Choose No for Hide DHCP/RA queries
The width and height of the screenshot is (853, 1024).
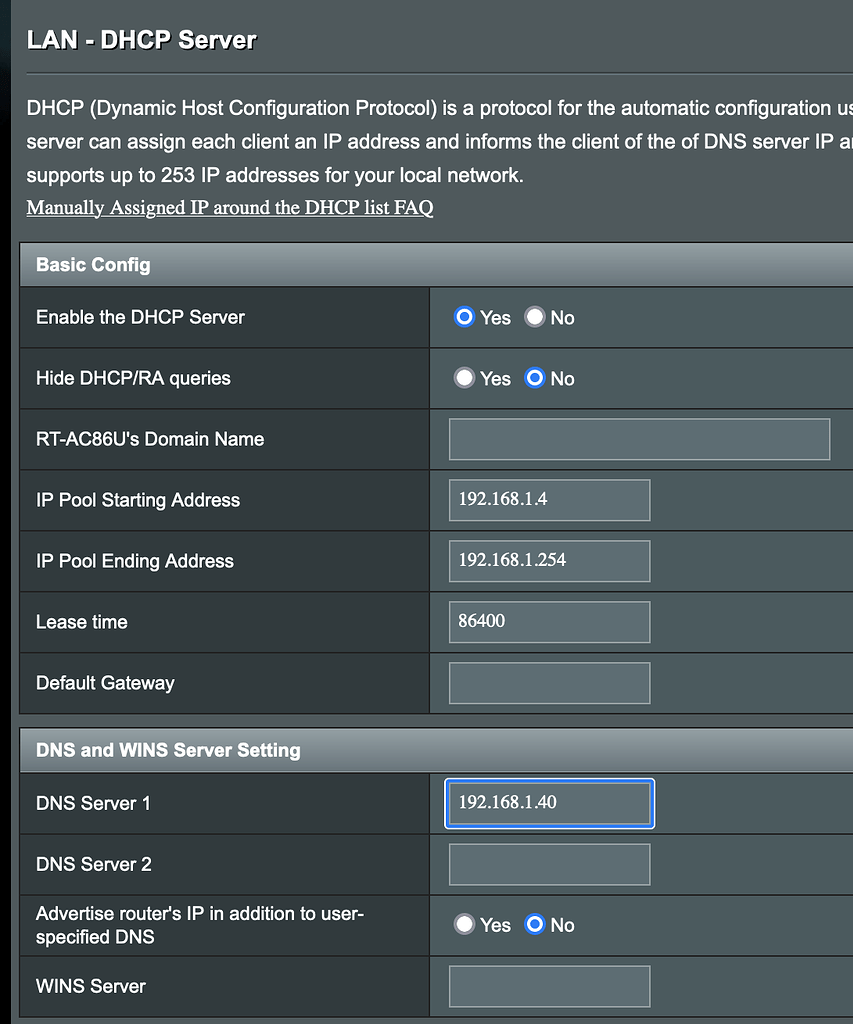point(535,378)
